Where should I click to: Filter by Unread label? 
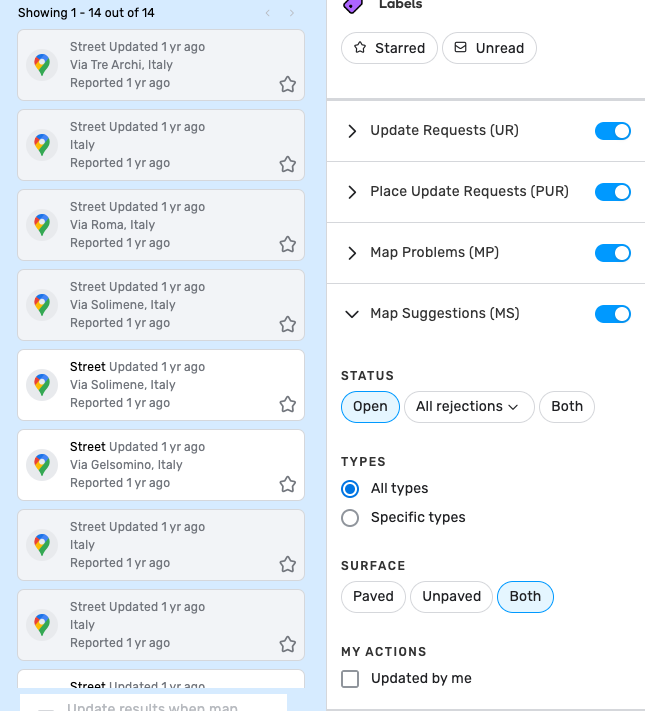[489, 48]
